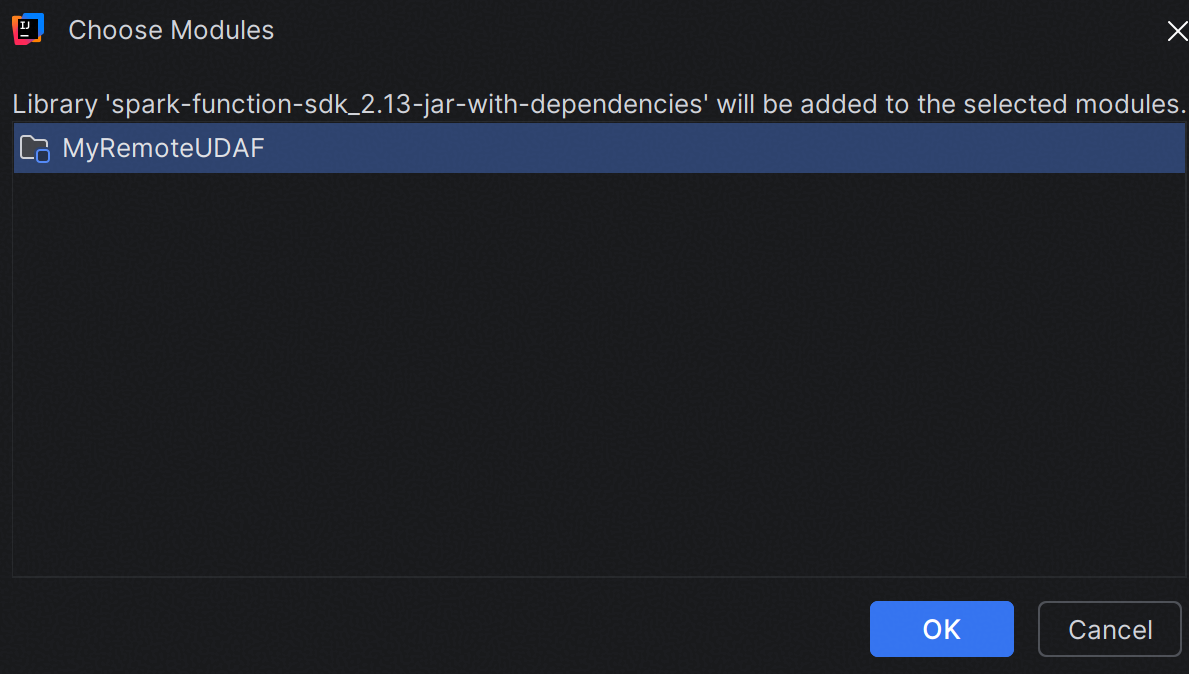
Task: Click empty area of the modules list
Action: coord(599,375)
